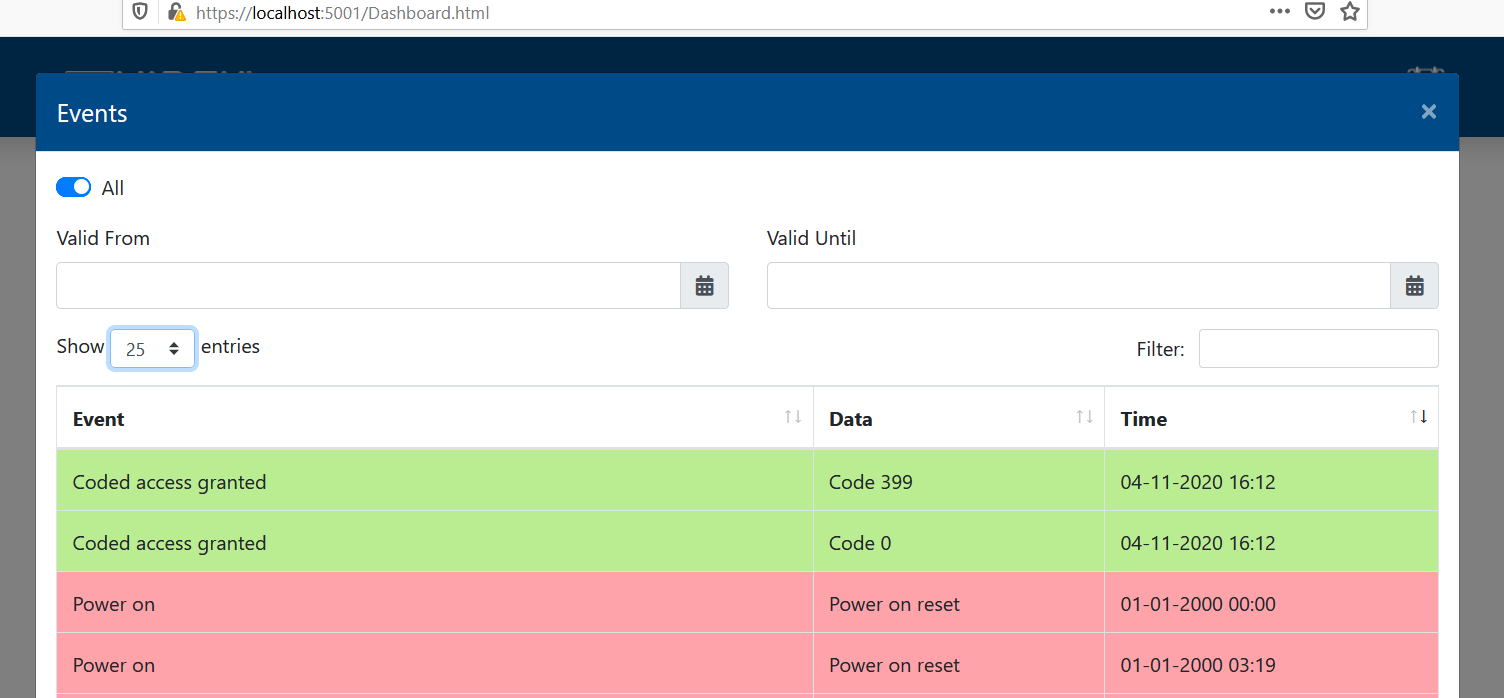
Task: Select the Code 0 data cell
Action: pos(959,542)
